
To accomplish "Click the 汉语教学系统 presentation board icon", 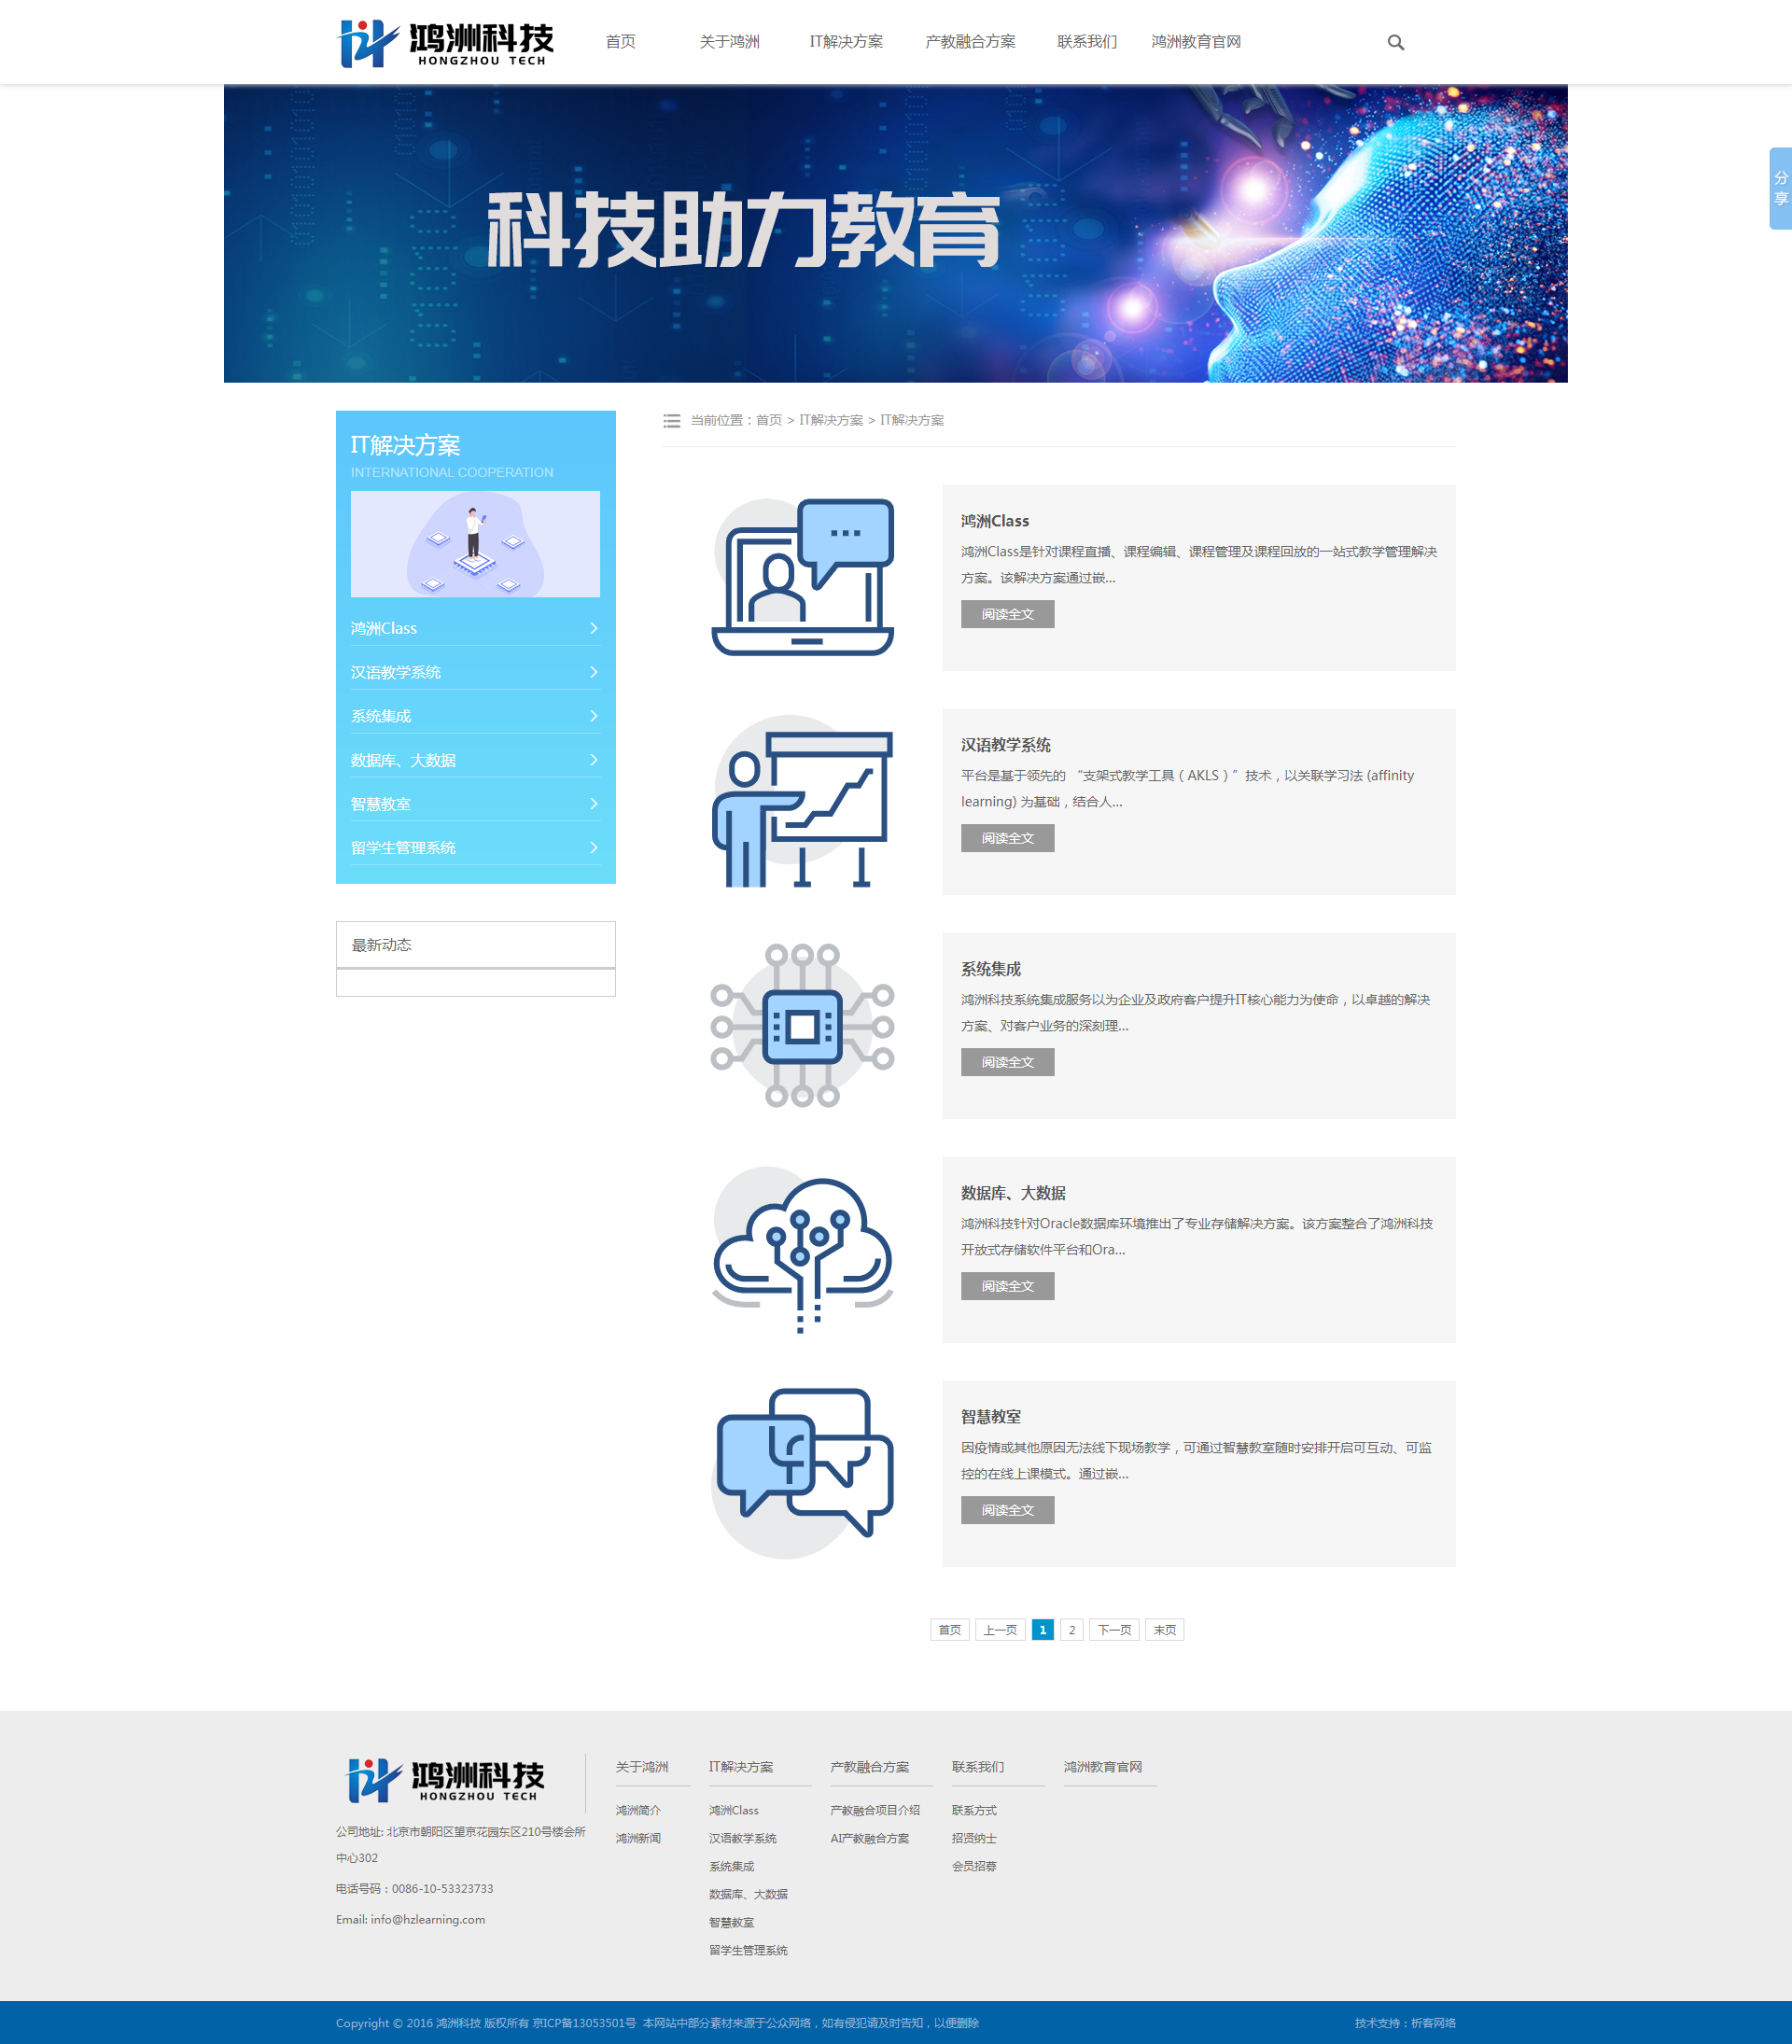I will point(802,802).
